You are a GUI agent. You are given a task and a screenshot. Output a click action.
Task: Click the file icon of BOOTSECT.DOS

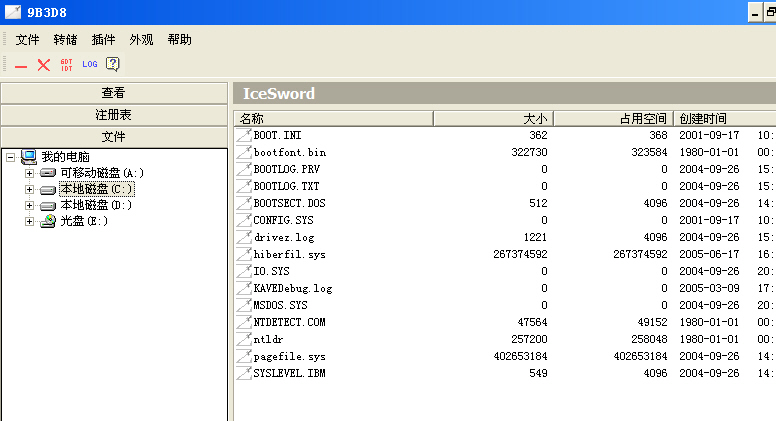click(x=243, y=203)
